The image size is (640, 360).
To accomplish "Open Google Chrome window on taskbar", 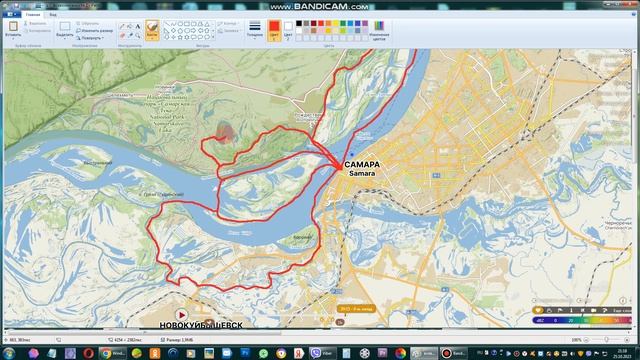I will [x=113, y=353].
